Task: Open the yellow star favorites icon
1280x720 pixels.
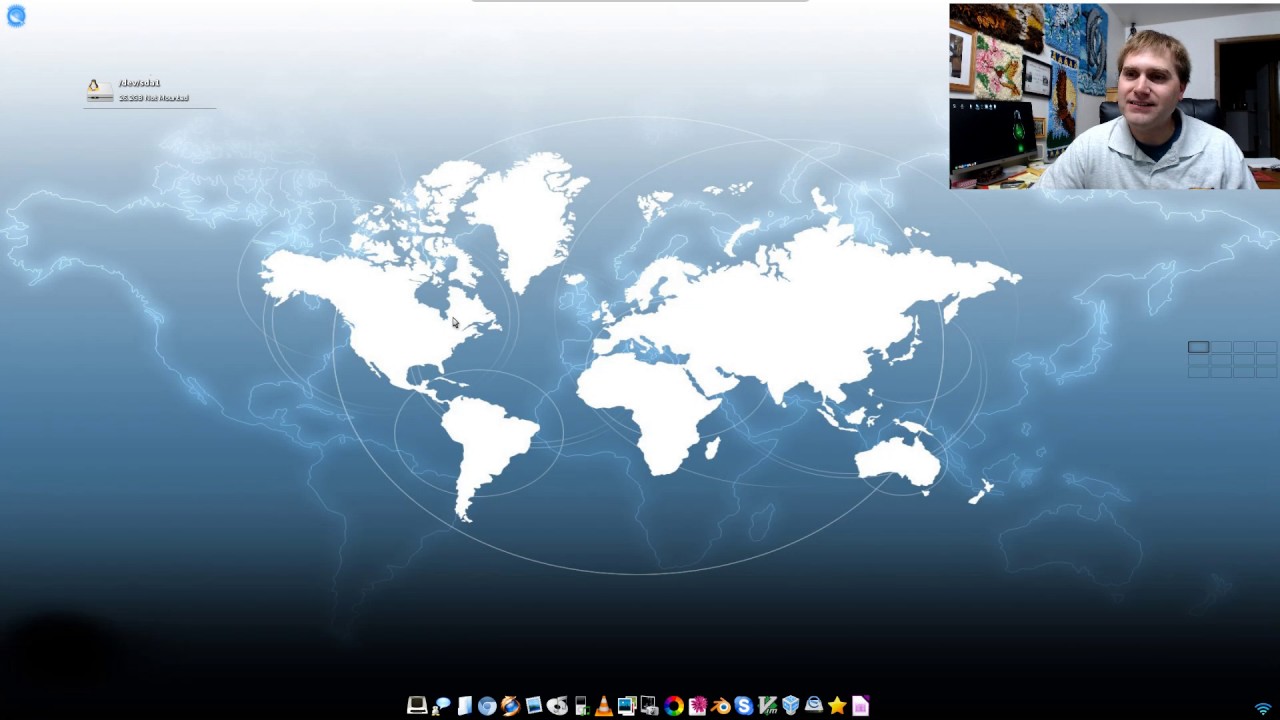Action: (837, 706)
